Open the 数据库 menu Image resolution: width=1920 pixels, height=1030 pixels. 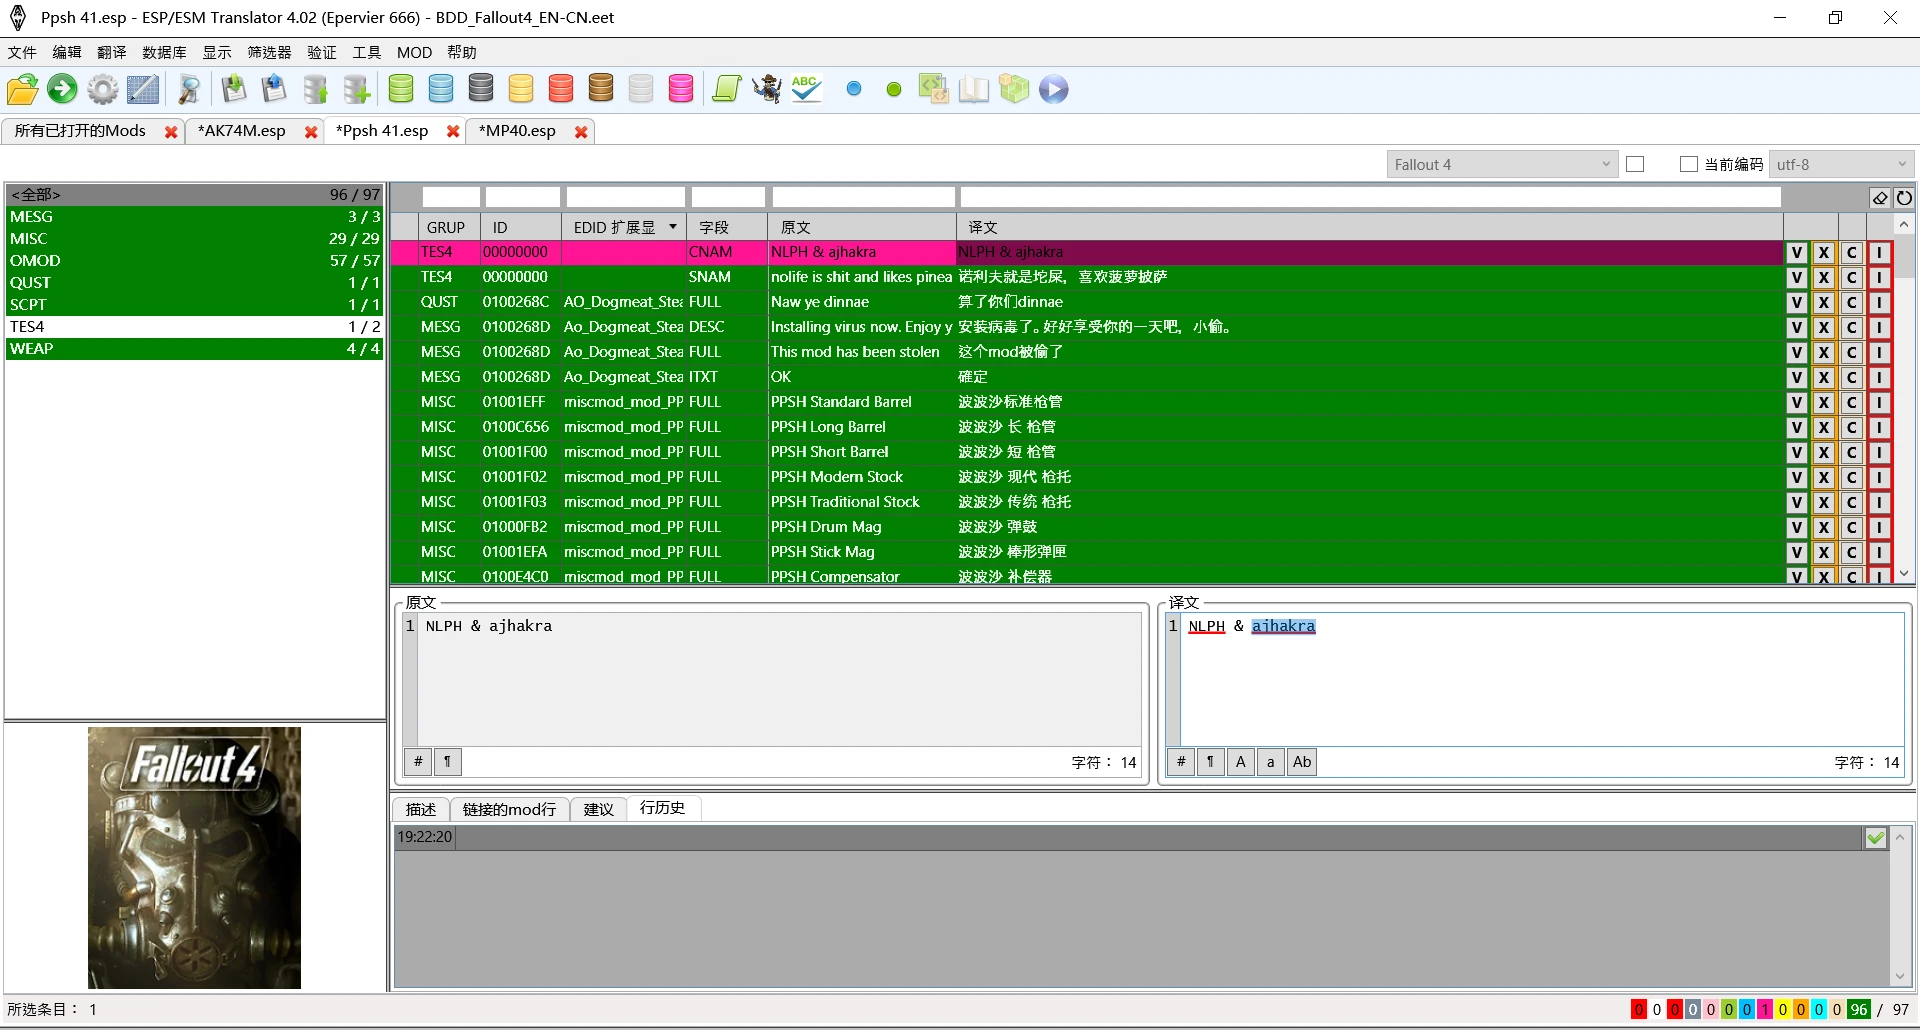pos(164,52)
